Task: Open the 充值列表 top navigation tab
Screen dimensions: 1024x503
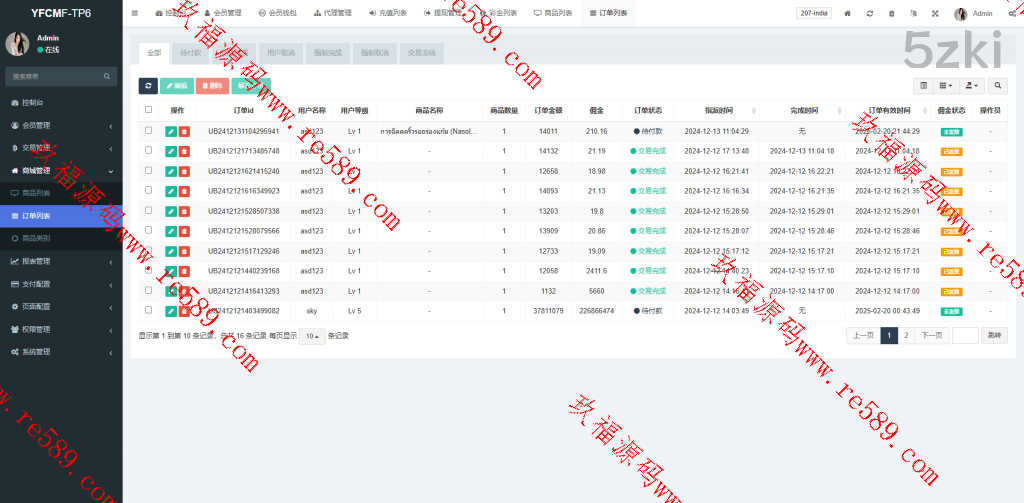Action: 387,13
